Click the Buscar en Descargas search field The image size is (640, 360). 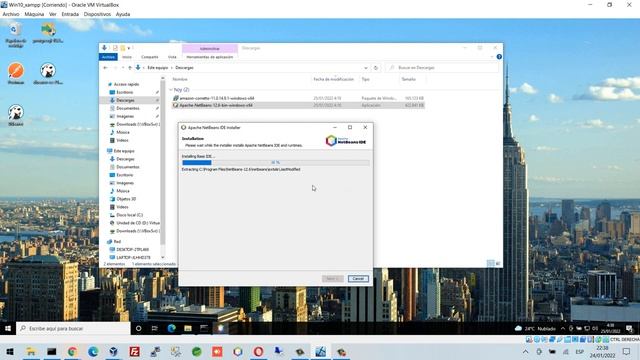point(442,68)
